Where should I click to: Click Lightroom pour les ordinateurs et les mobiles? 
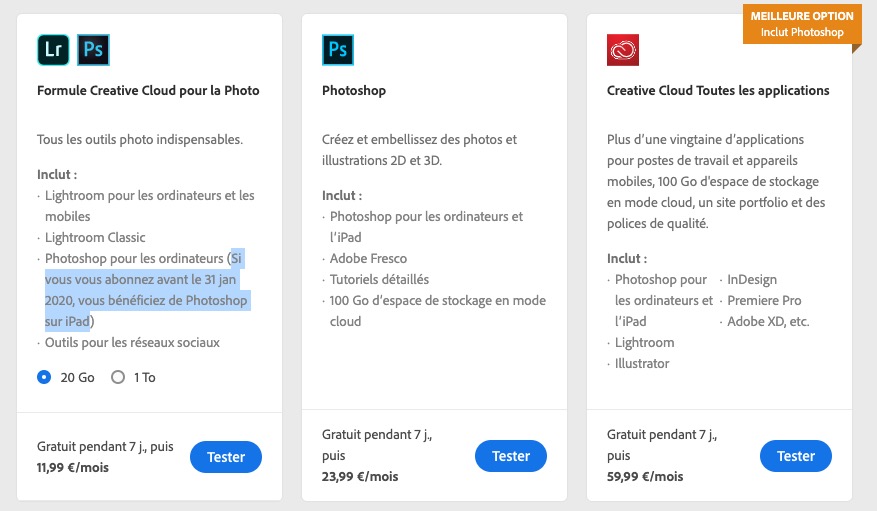click(x=150, y=206)
